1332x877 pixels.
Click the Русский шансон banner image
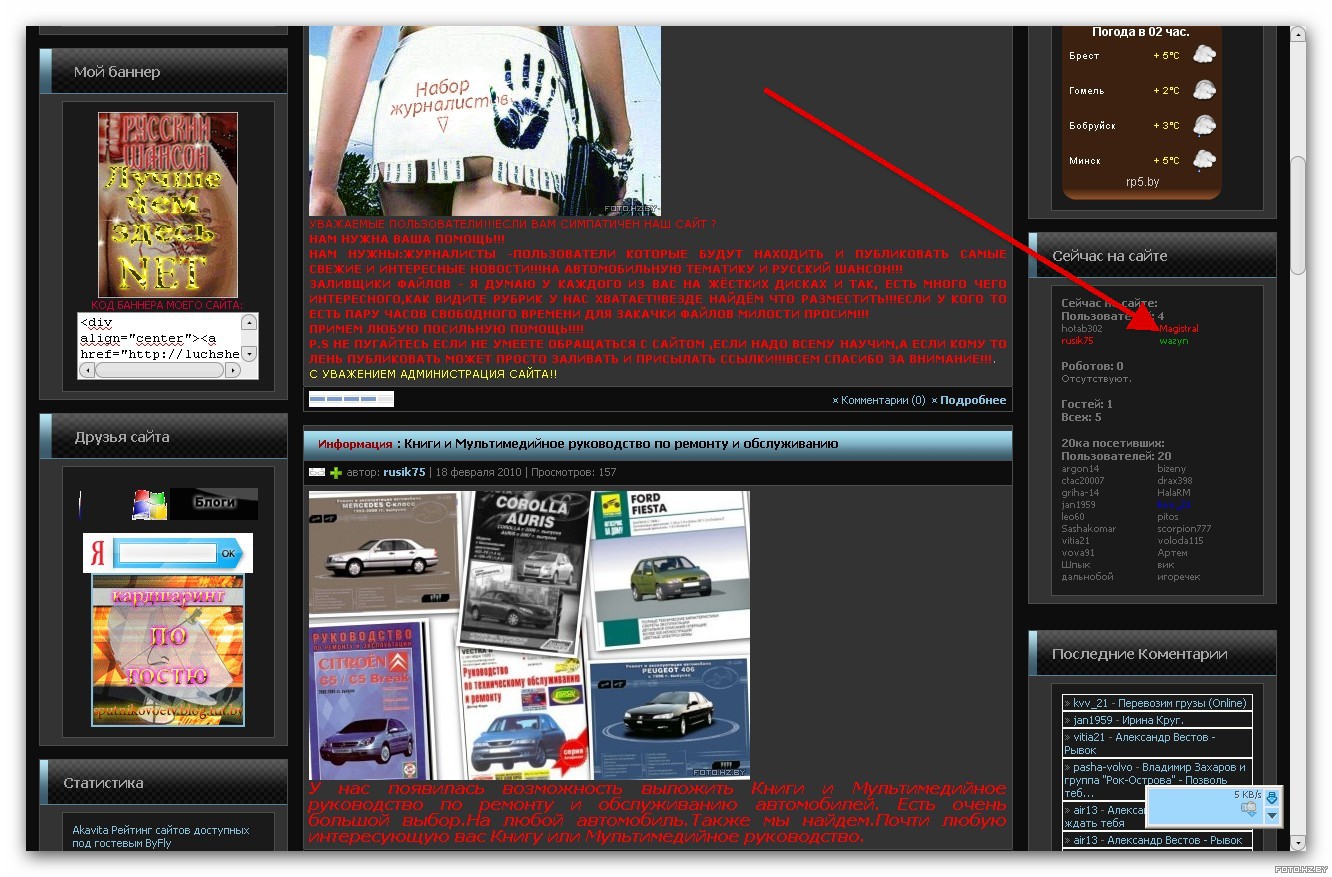168,204
